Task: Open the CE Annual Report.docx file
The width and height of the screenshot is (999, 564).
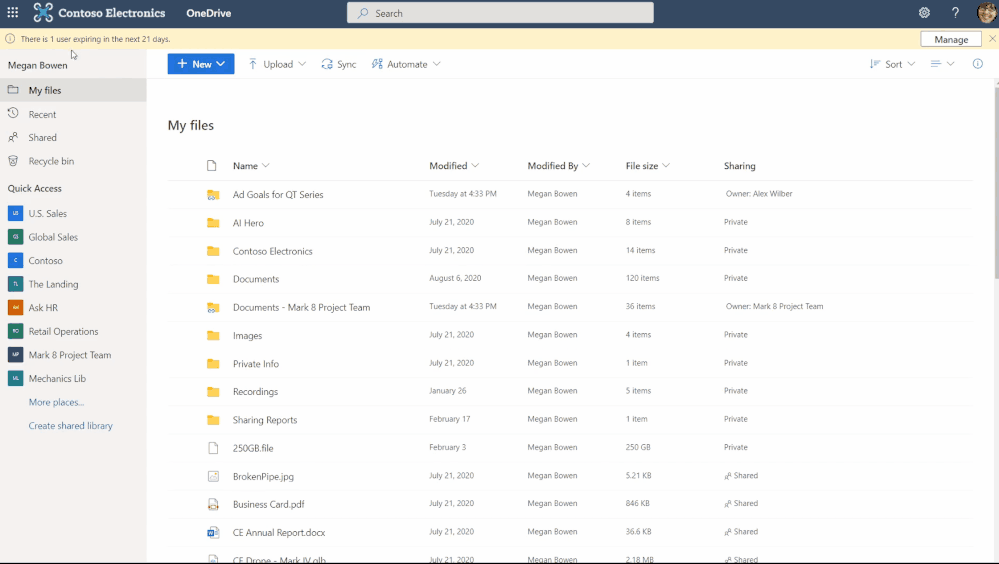Action: 279,532
